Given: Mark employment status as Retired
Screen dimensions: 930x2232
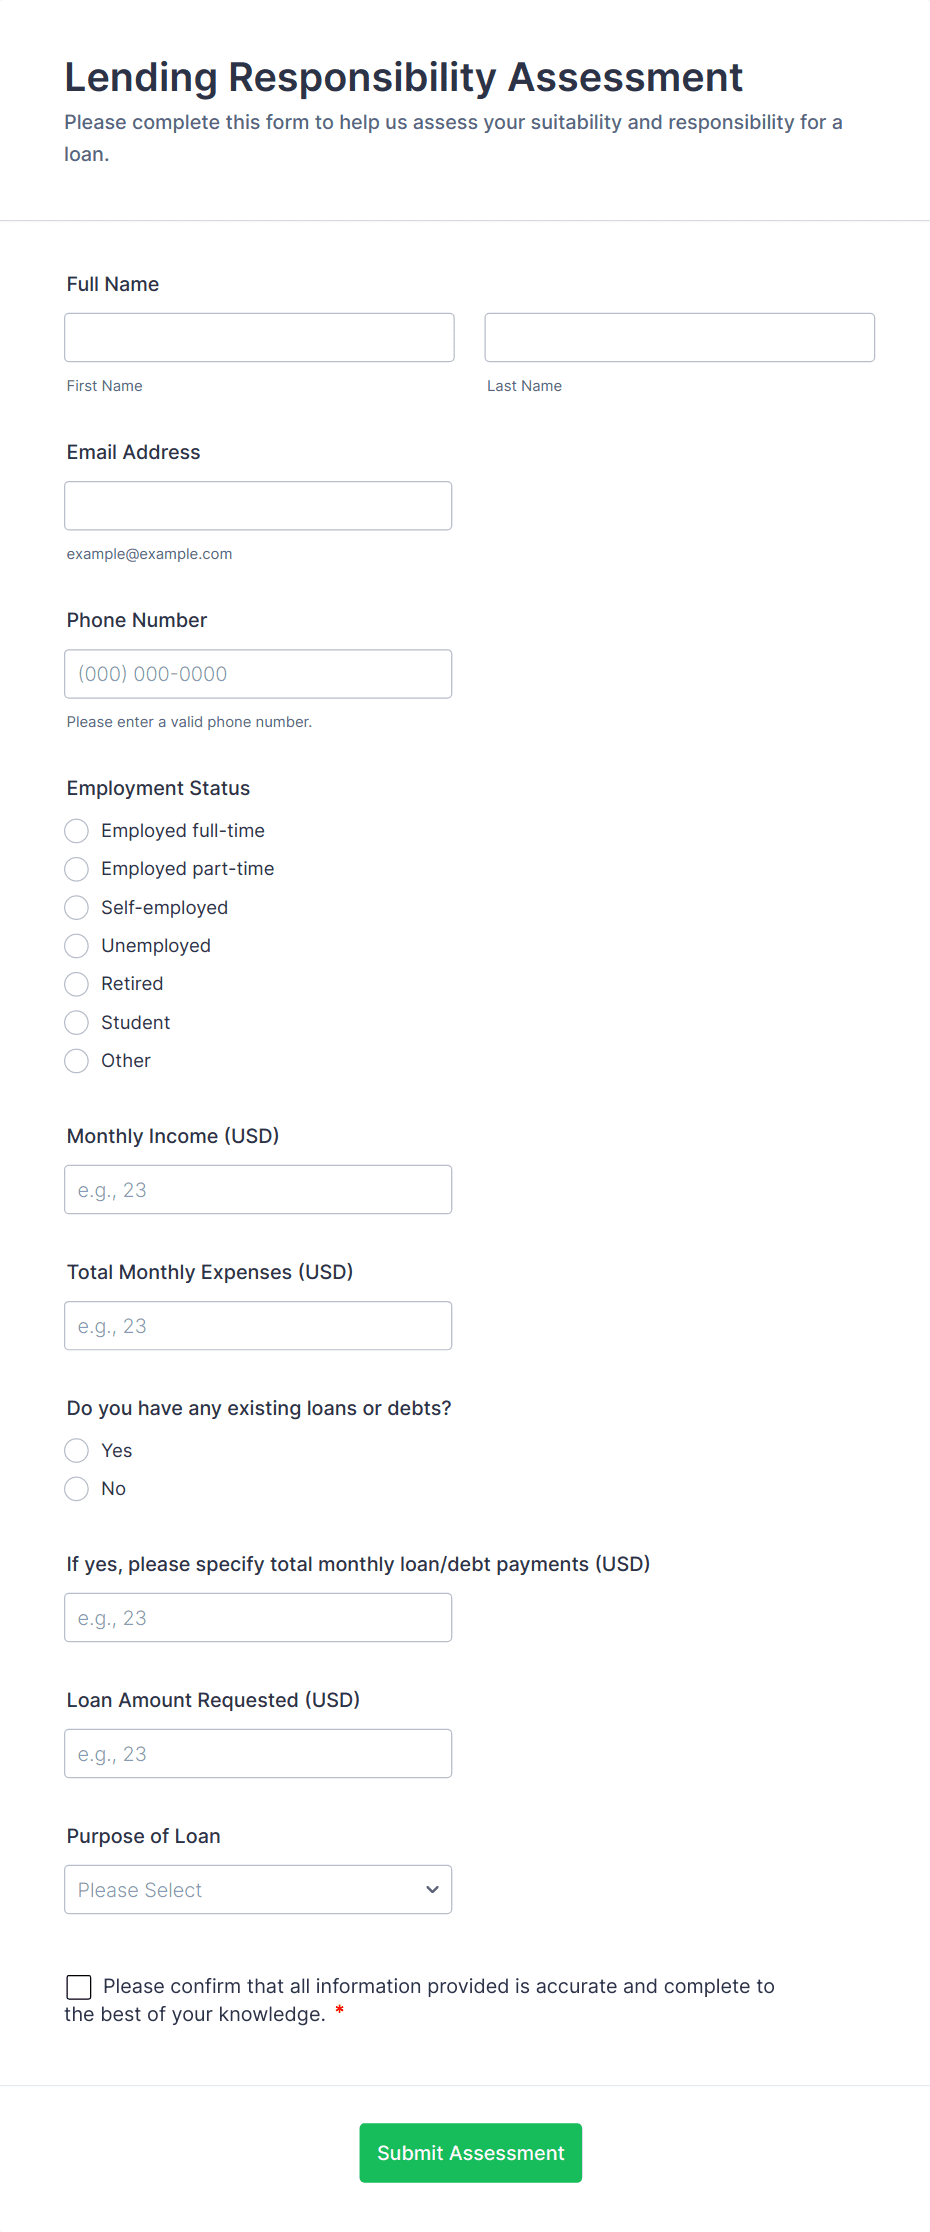Looking at the screenshot, I should tap(76, 984).
